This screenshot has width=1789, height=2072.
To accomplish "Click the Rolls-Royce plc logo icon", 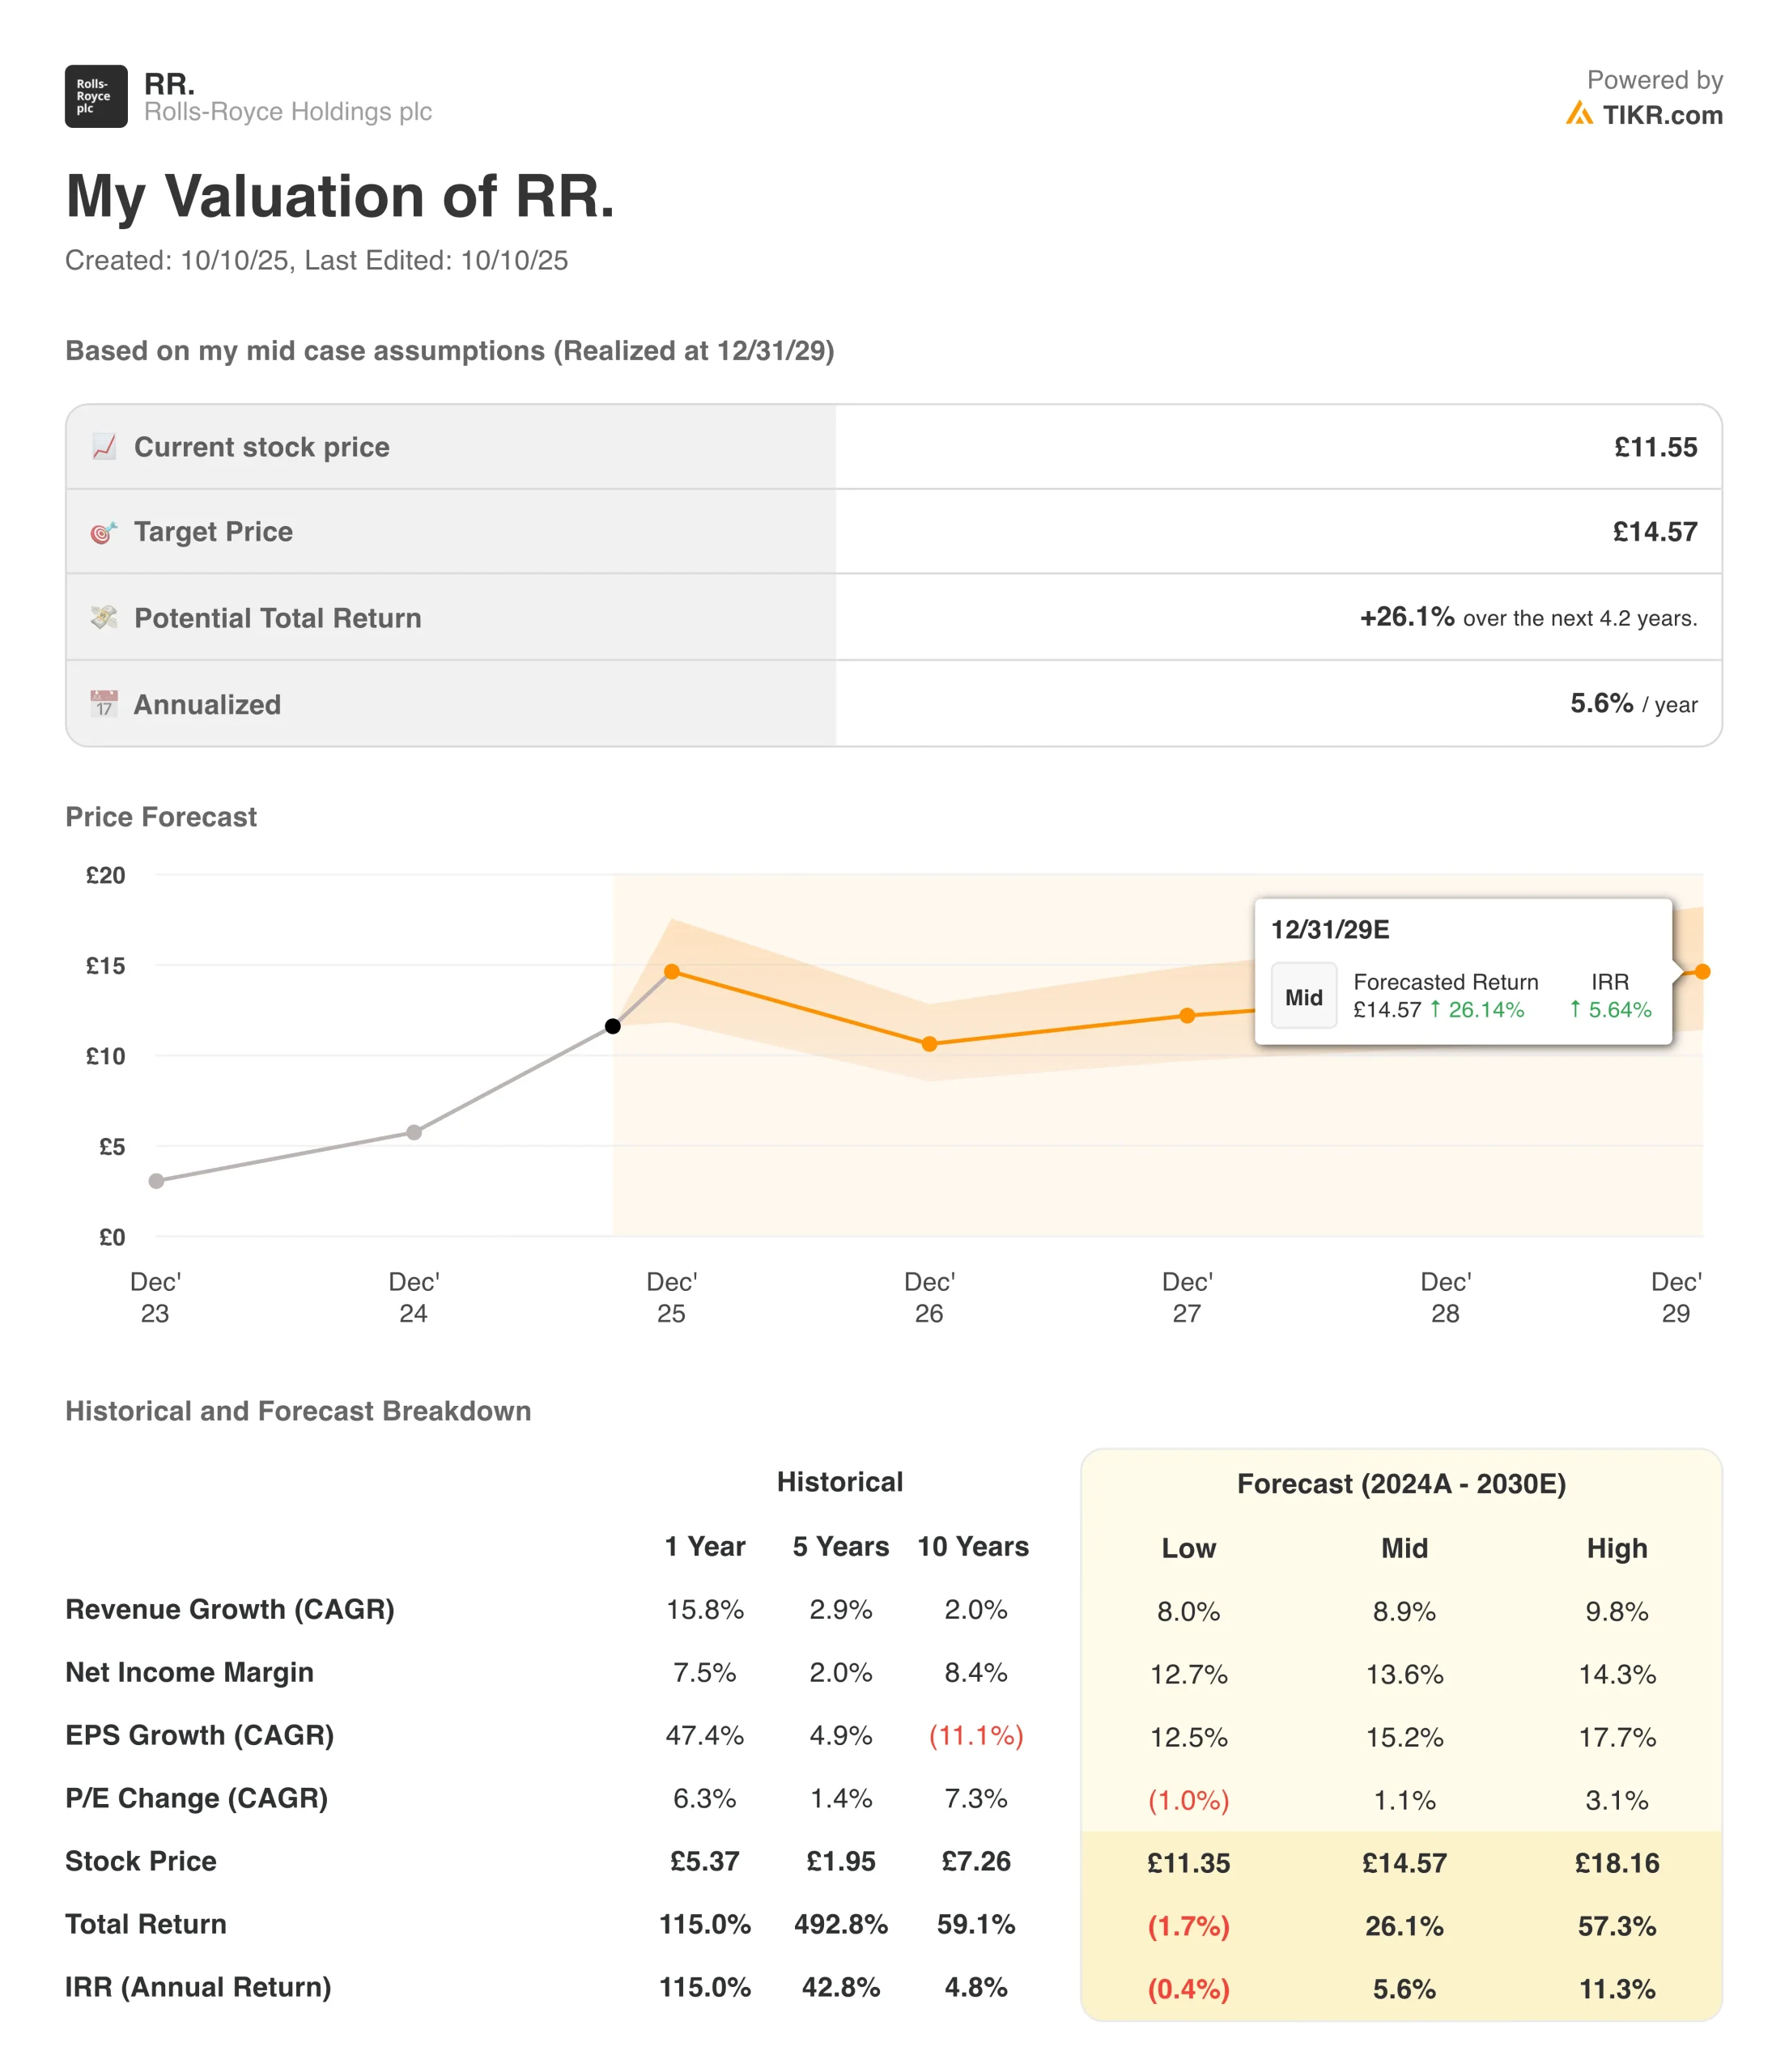I will click(x=96, y=96).
